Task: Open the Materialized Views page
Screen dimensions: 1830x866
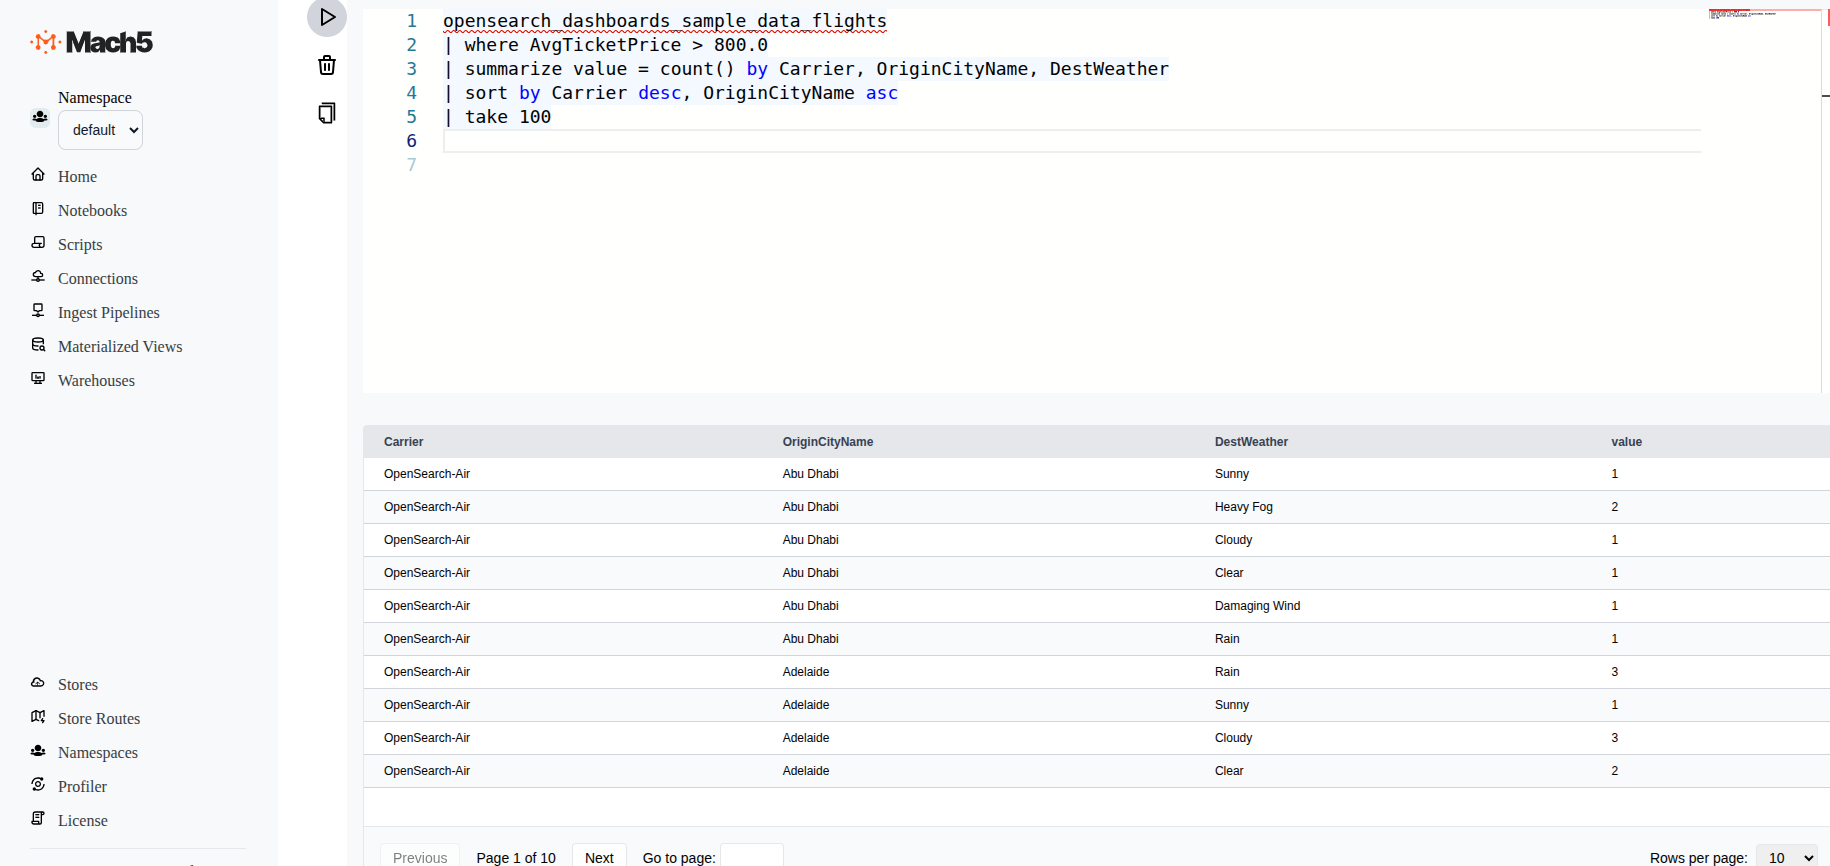Action: (120, 347)
